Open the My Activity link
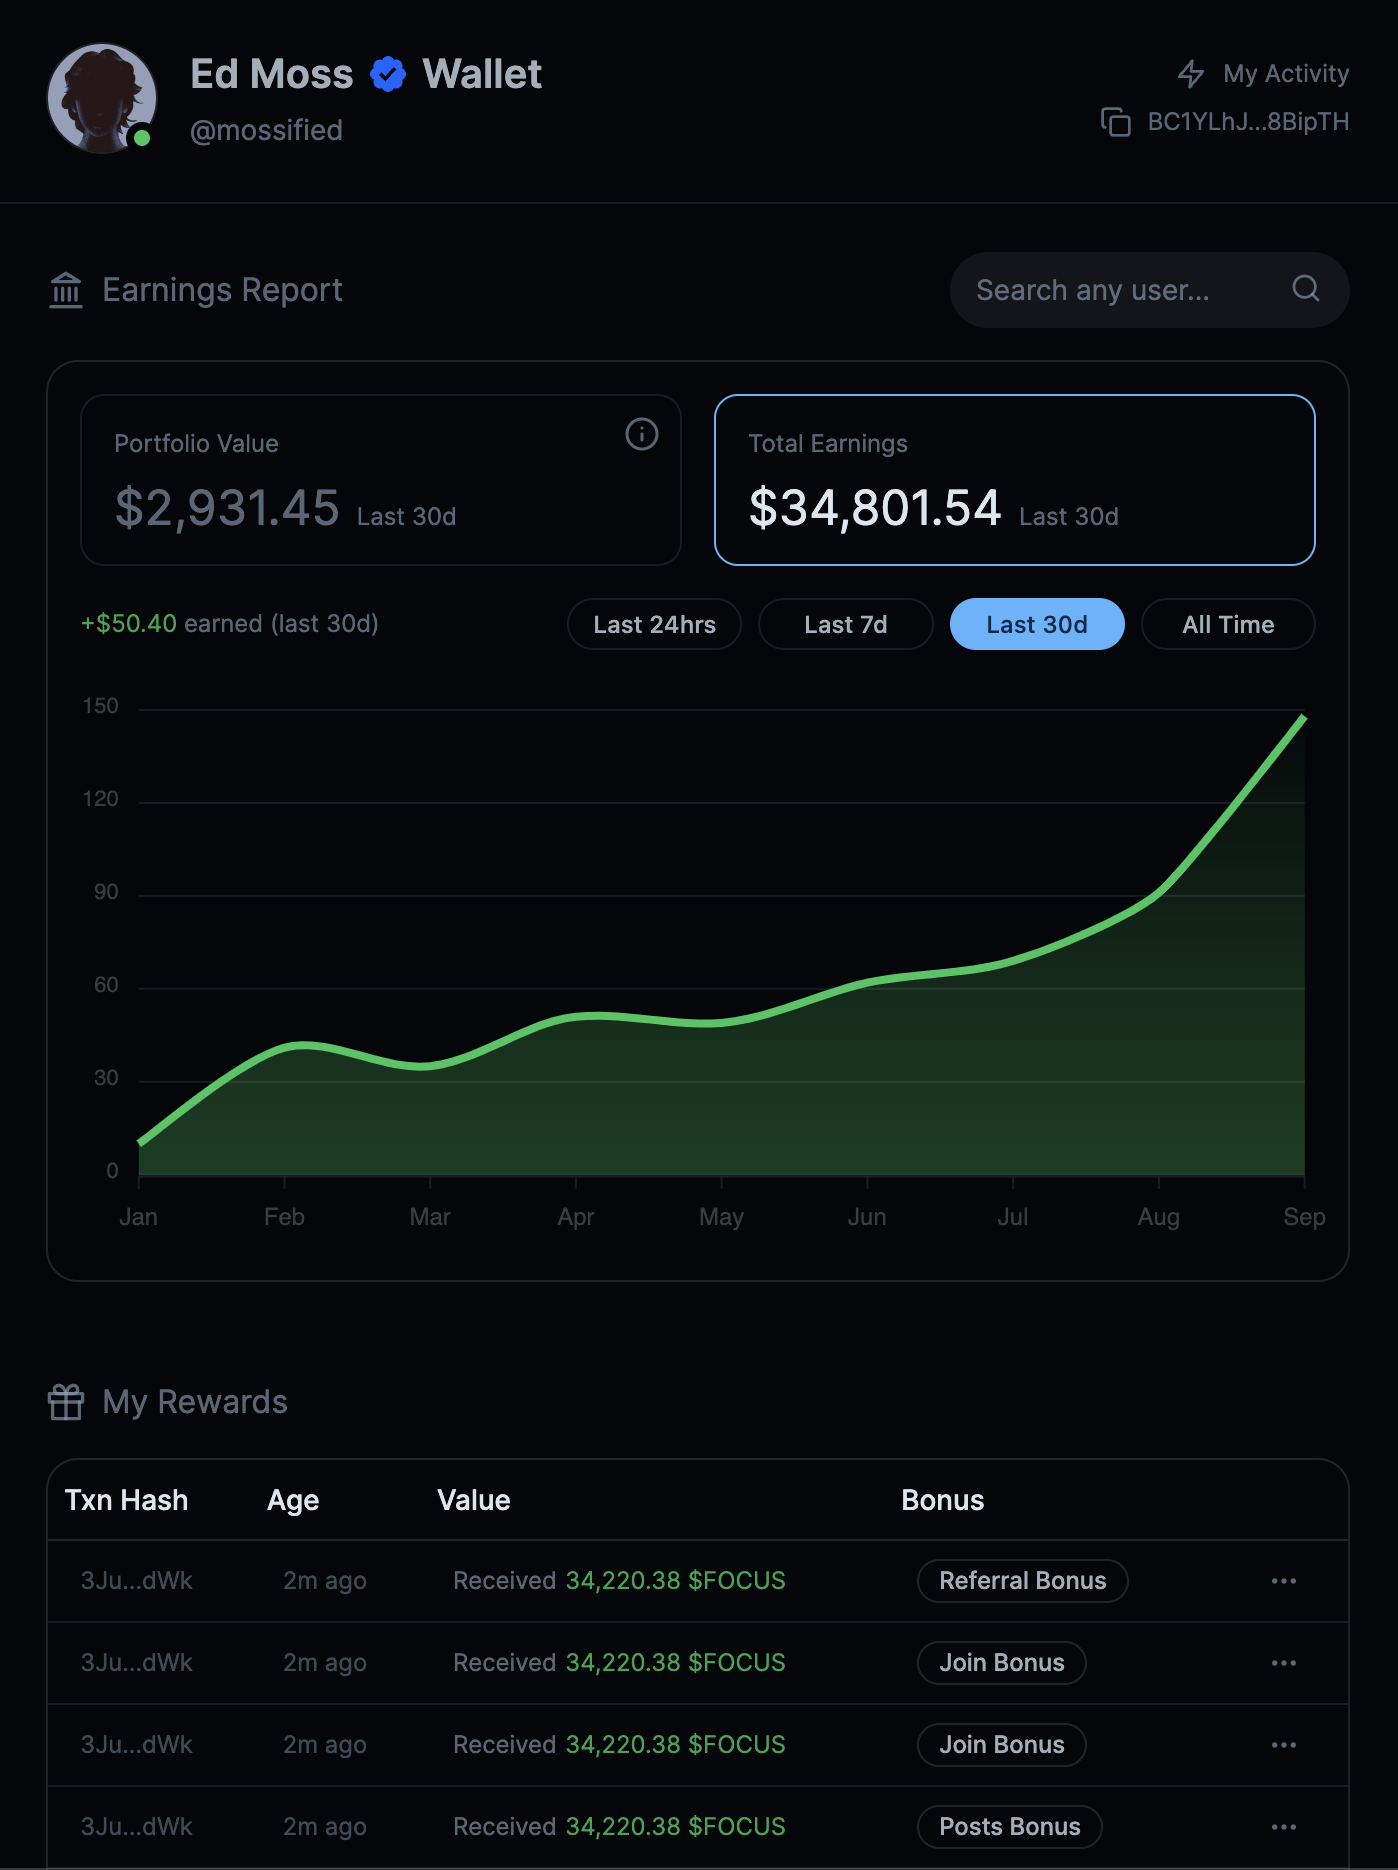 (1285, 74)
